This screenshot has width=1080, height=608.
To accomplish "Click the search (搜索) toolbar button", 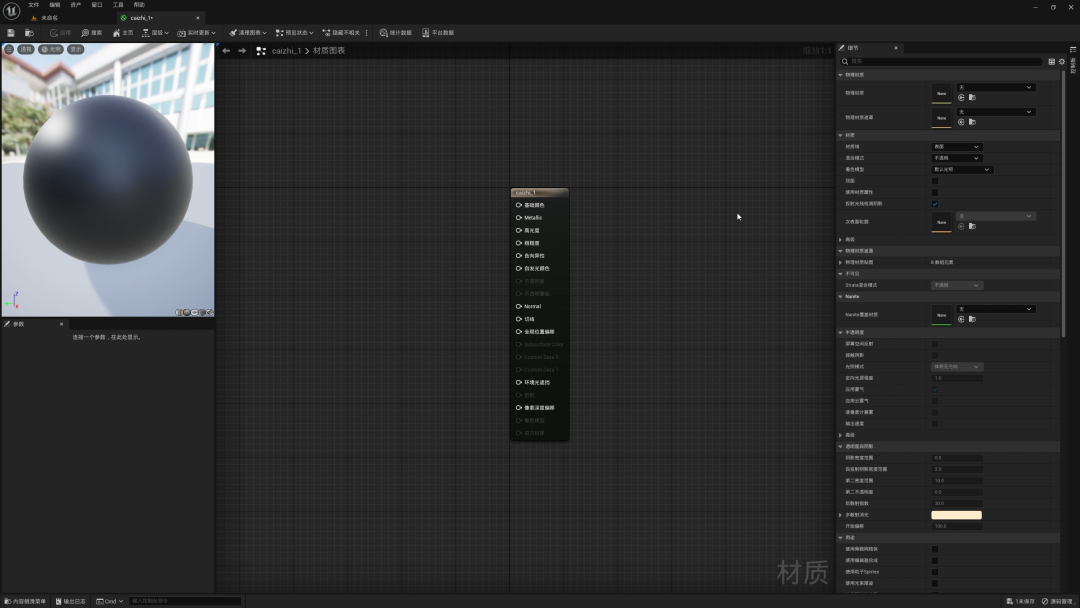I will pyautogui.click(x=91, y=32).
